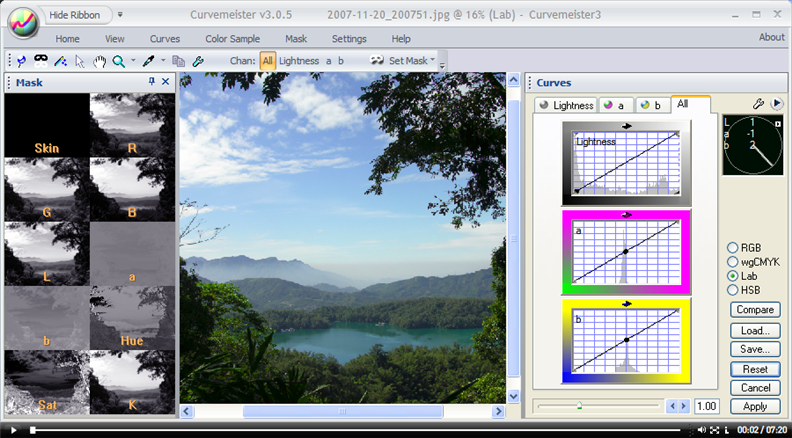Click the reverse arrow above Lightness curve
Viewport: 792px width, 438px height.
(x=627, y=126)
